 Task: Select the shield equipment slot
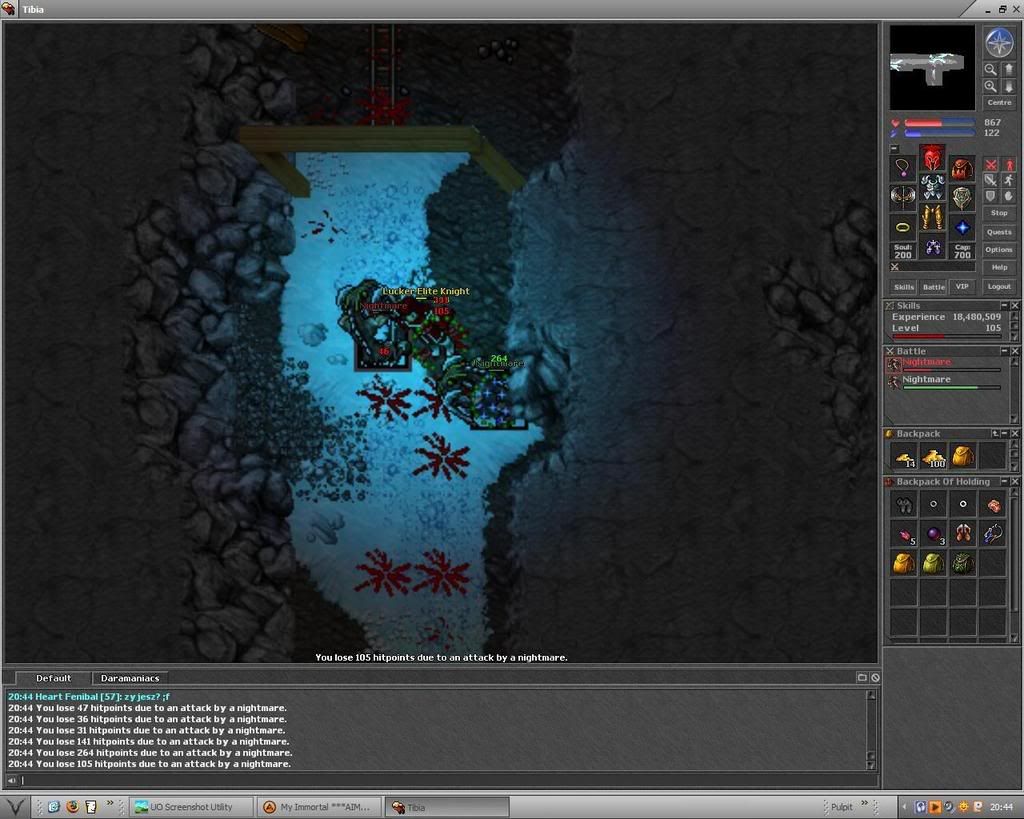point(962,197)
